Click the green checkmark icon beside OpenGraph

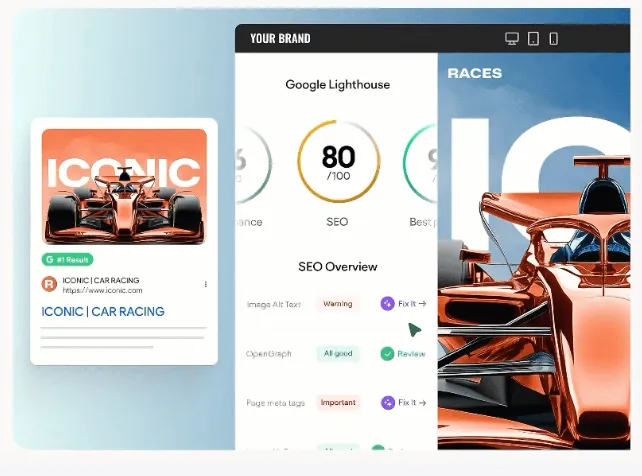387,354
